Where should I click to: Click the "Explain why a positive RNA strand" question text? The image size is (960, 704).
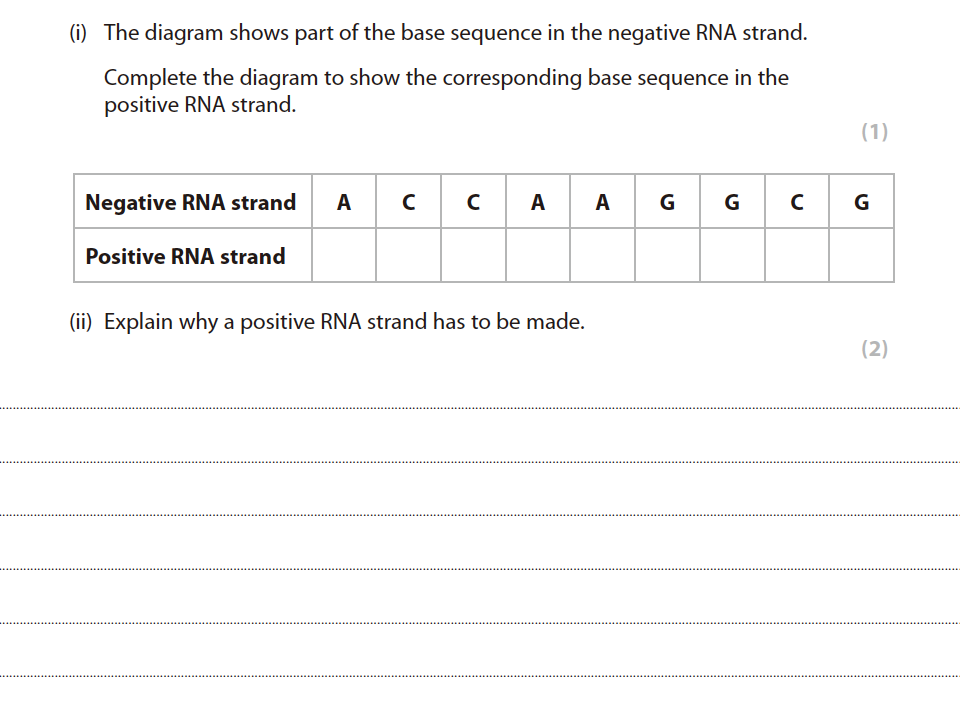click(344, 322)
